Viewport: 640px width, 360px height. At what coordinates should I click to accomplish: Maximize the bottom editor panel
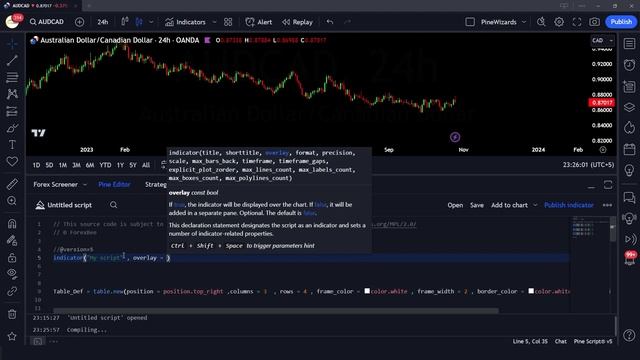pos(608,185)
